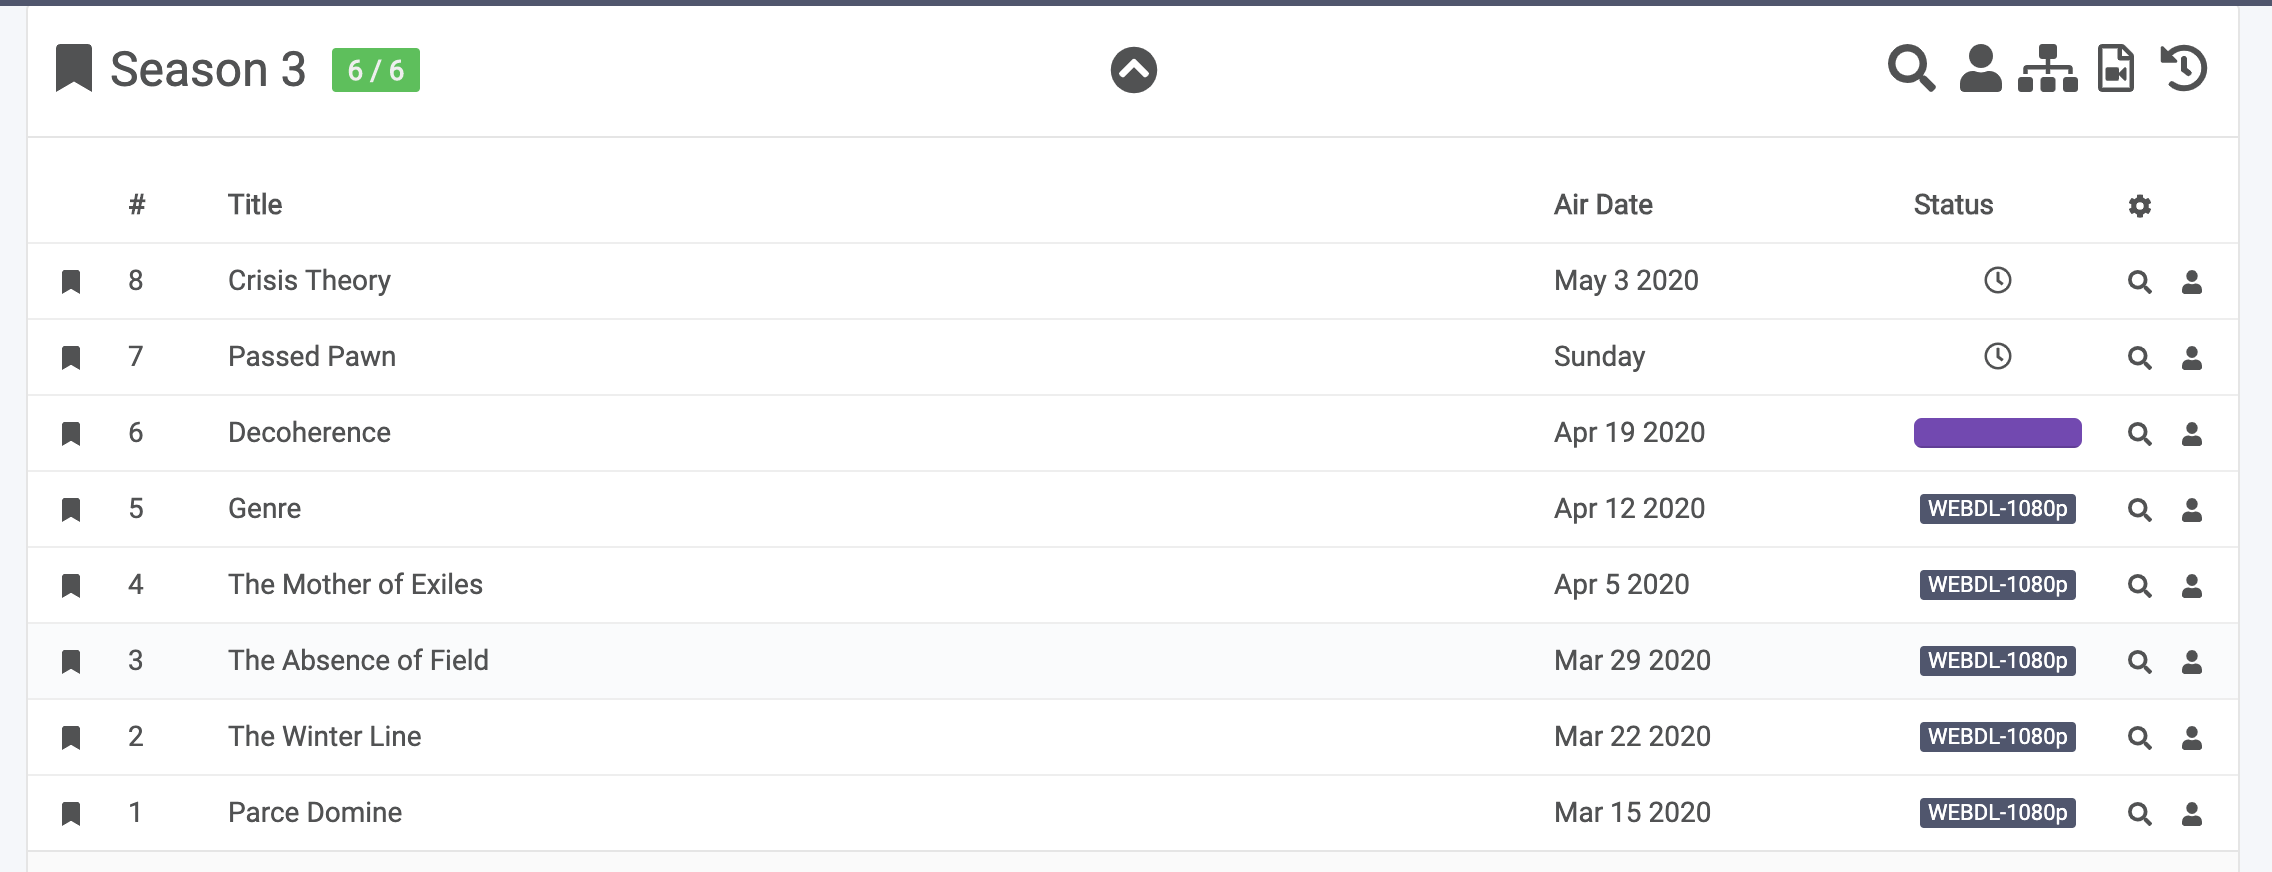Image resolution: width=2272 pixels, height=872 pixels.
Task: Search for Crisis Theory episode automatically
Action: coord(2139,282)
